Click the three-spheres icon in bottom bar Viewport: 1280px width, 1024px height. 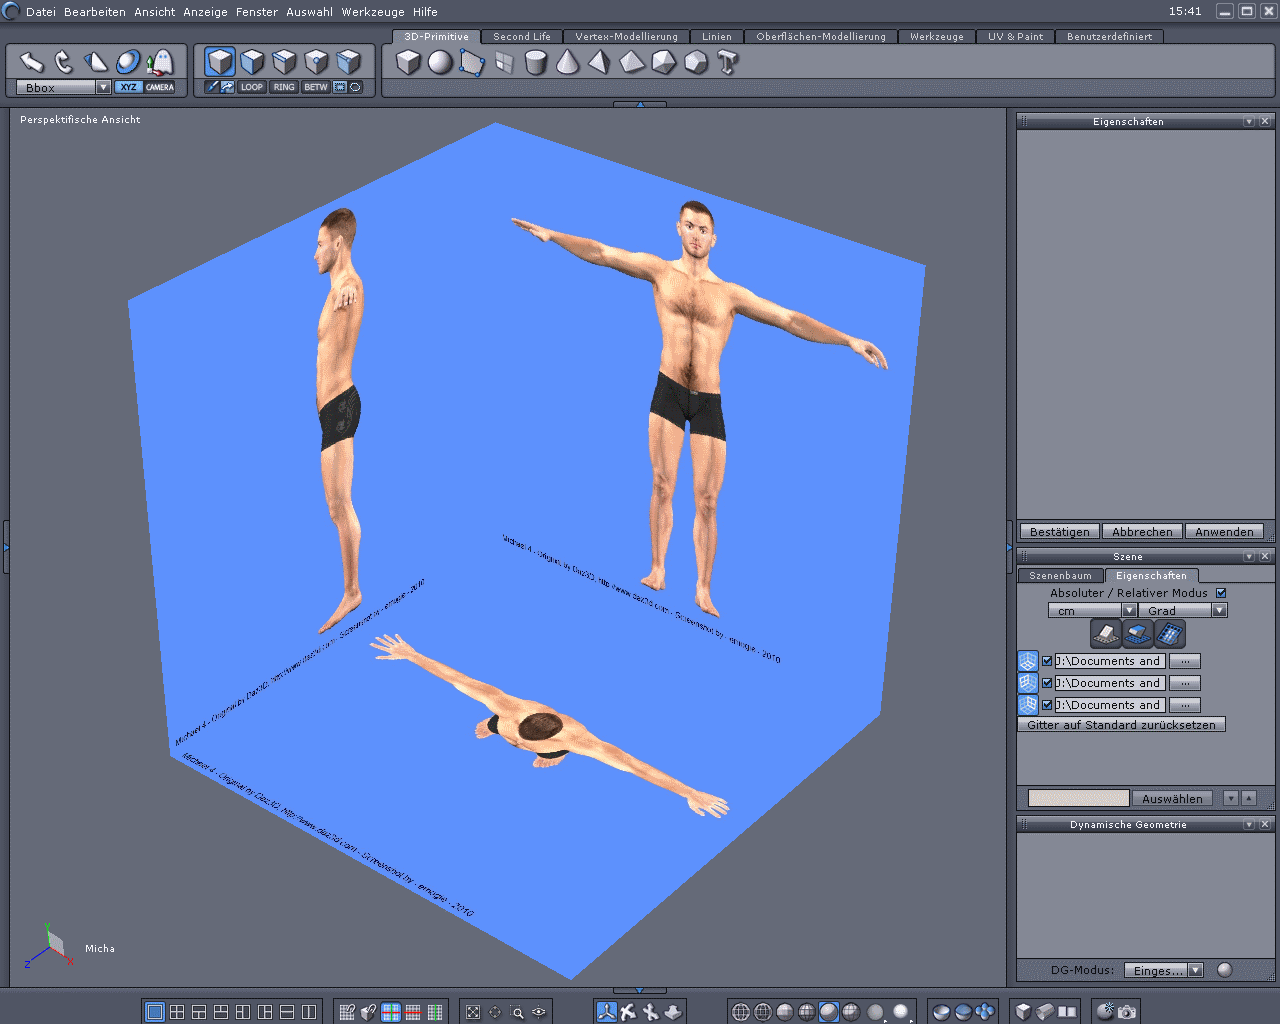(985, 1012)
